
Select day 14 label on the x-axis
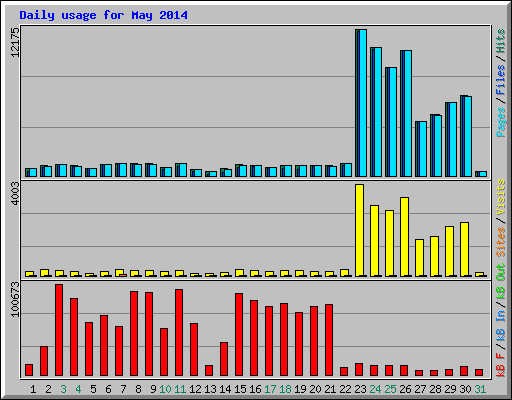[x=225, y=389]
